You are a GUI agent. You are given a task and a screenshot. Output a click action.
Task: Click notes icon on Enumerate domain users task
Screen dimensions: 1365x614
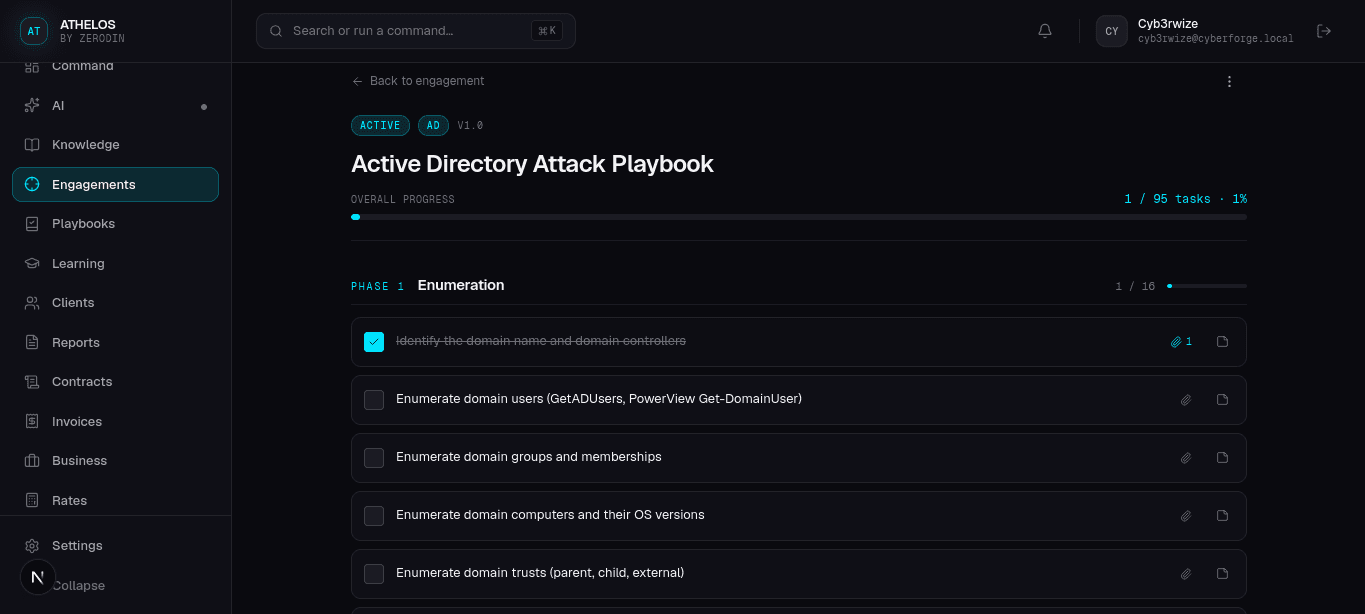tap(1222, 400)
